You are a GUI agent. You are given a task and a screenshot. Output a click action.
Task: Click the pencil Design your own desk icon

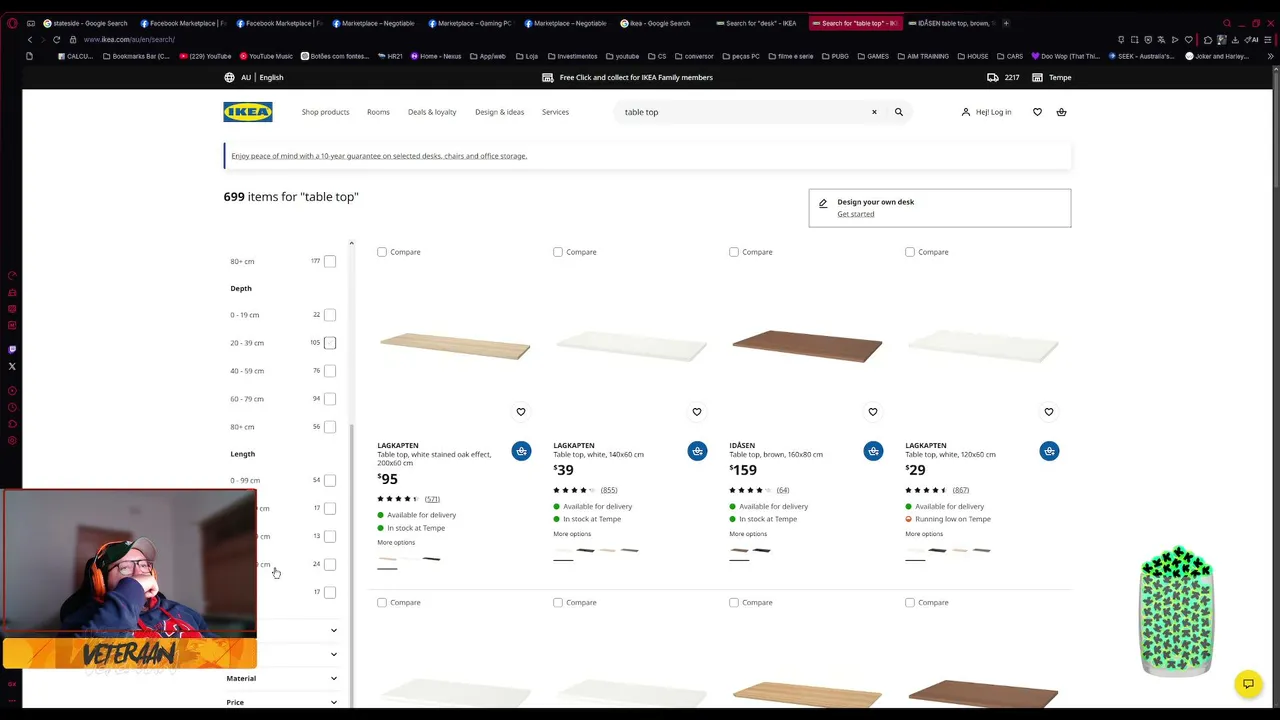[x=823, y=203]
